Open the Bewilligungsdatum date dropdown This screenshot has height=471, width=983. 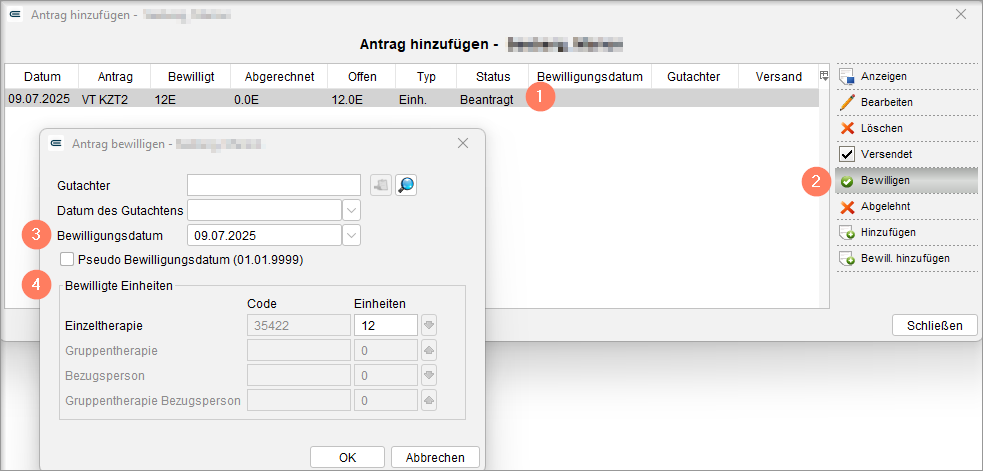point(352,236)
